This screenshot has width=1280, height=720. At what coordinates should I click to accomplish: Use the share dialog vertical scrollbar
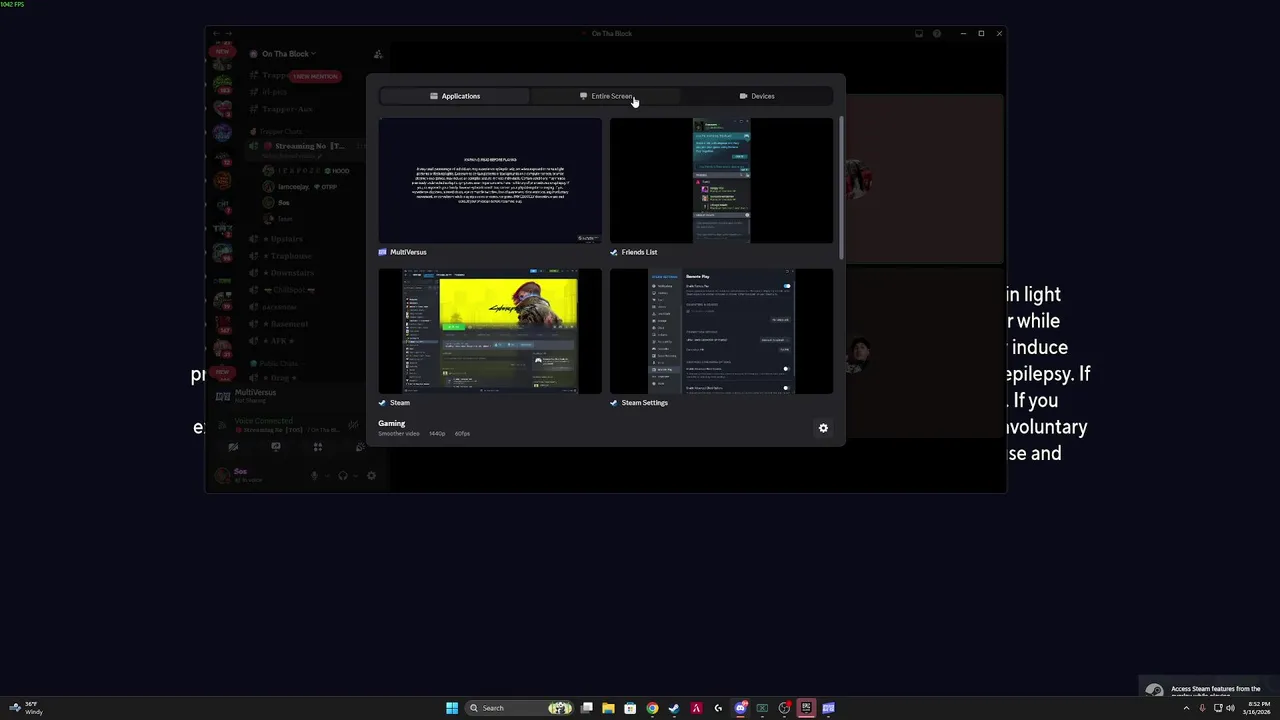841,190
